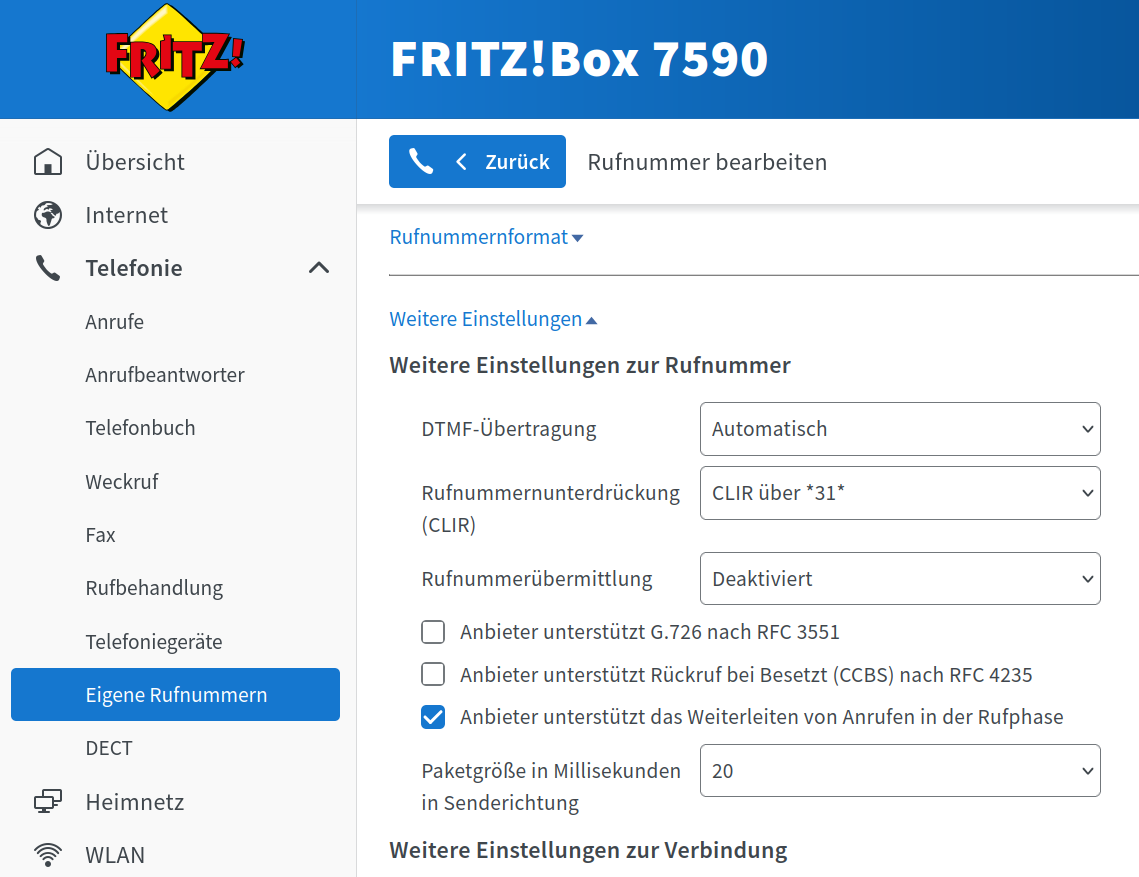Select Eigene Rufnummern entry
The image size is (1139, 877).
click(175, 695)
